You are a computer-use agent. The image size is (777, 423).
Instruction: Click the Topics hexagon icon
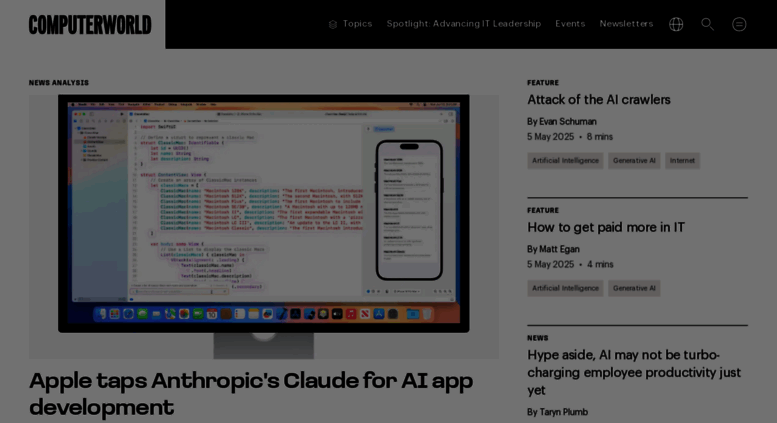click(333, 24)
